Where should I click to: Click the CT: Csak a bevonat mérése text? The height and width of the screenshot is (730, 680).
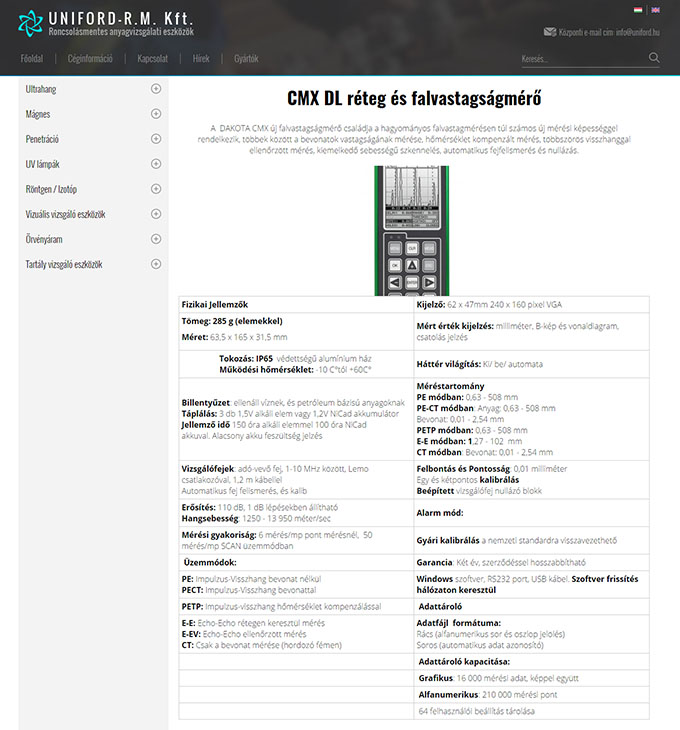click(262, 645)
